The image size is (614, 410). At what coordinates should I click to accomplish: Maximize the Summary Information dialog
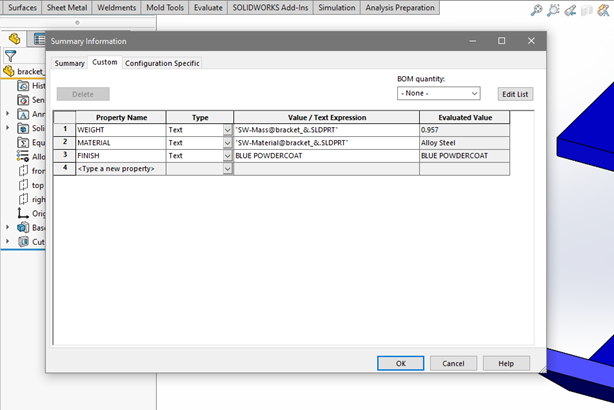coord(501,41)
